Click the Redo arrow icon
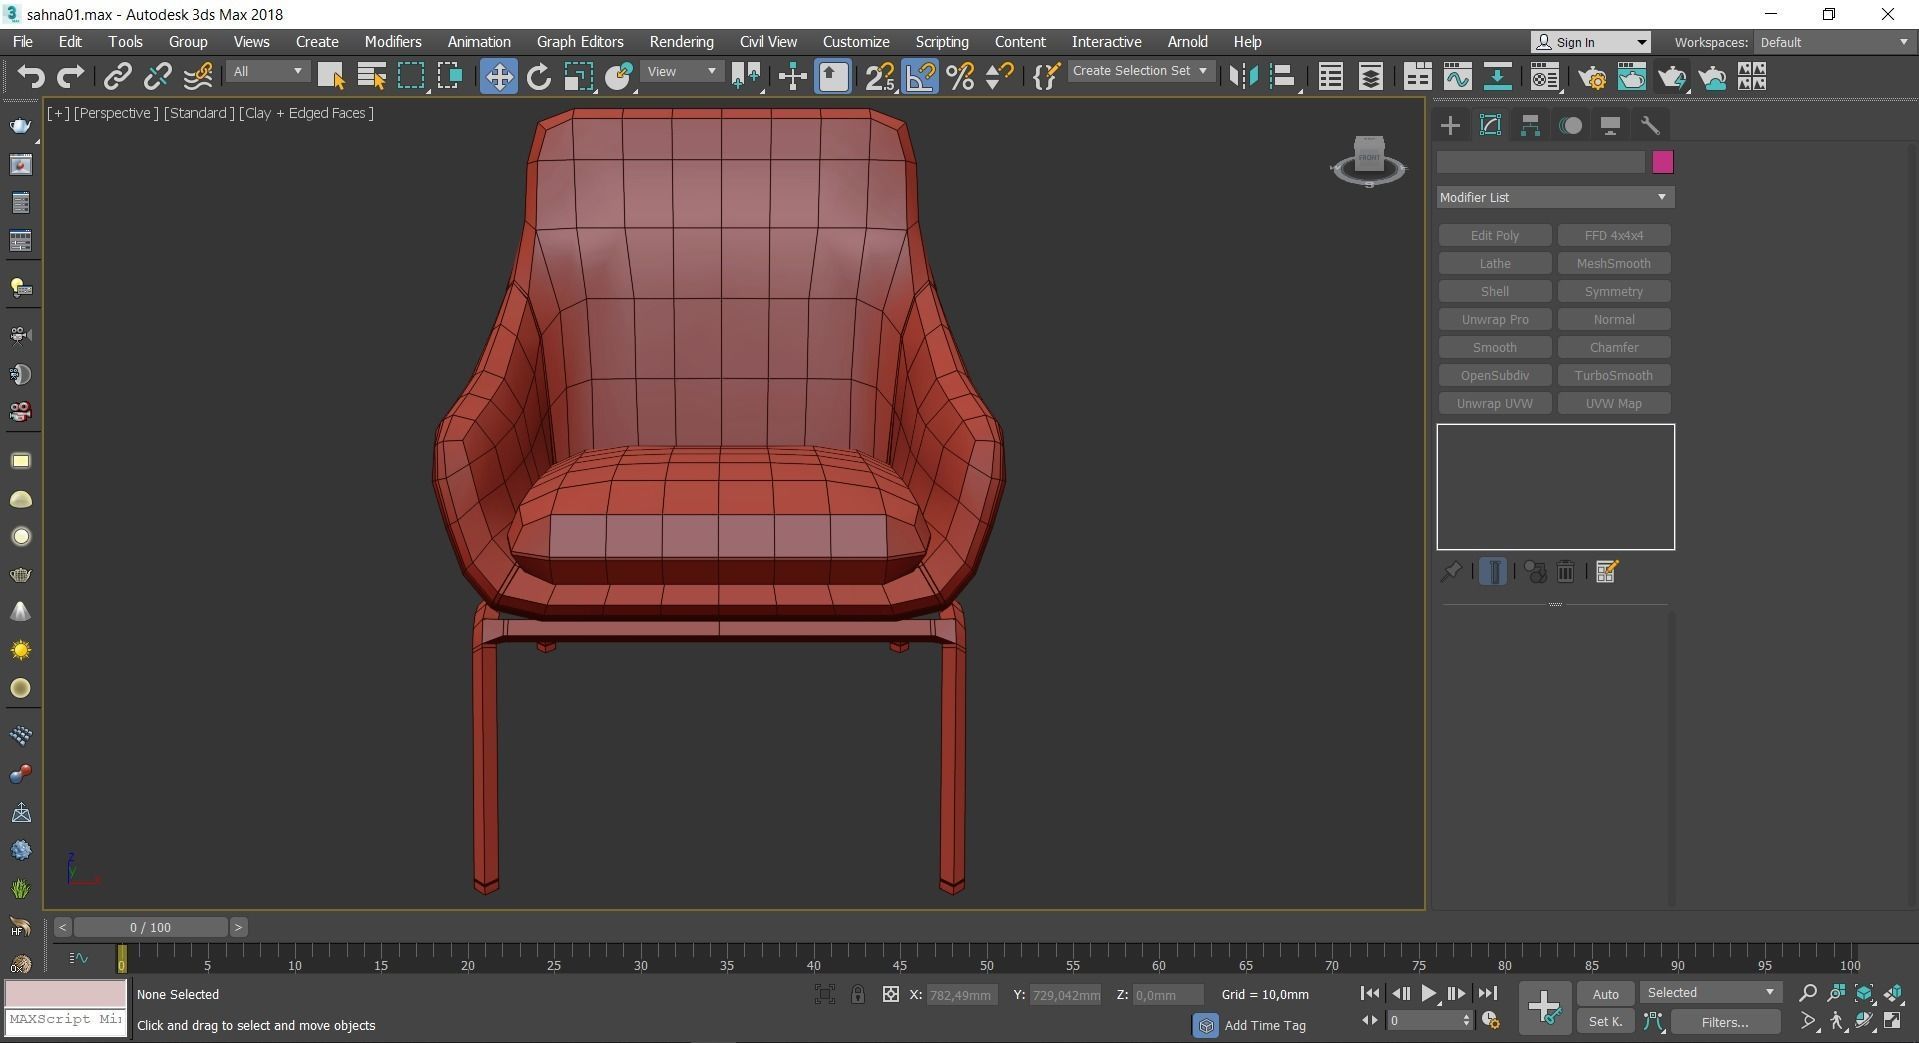1919x1043 pixels. tap(70, 77)
